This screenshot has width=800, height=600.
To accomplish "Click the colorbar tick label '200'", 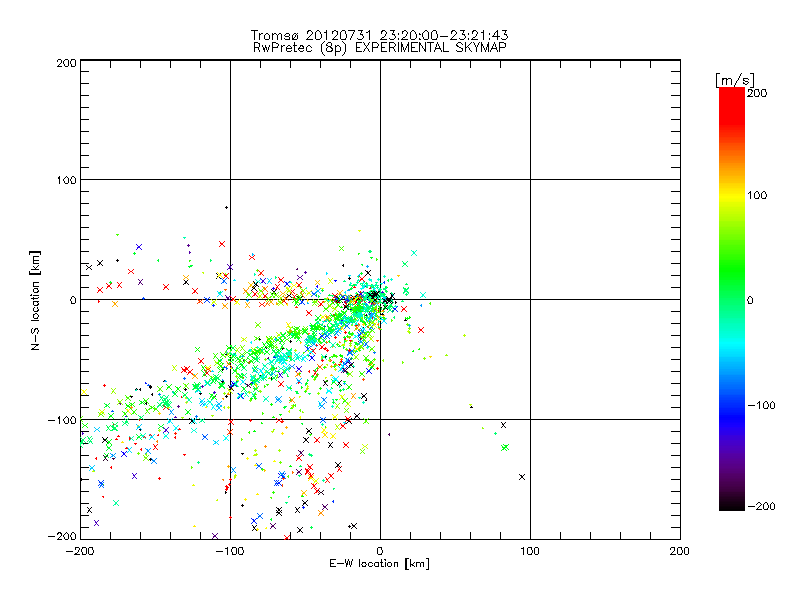I will [x=757, y=93].
